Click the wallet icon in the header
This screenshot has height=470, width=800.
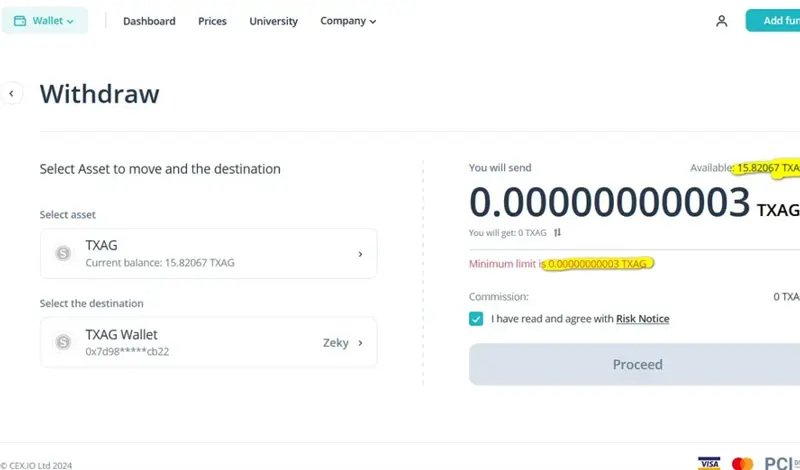coord(20,21)
